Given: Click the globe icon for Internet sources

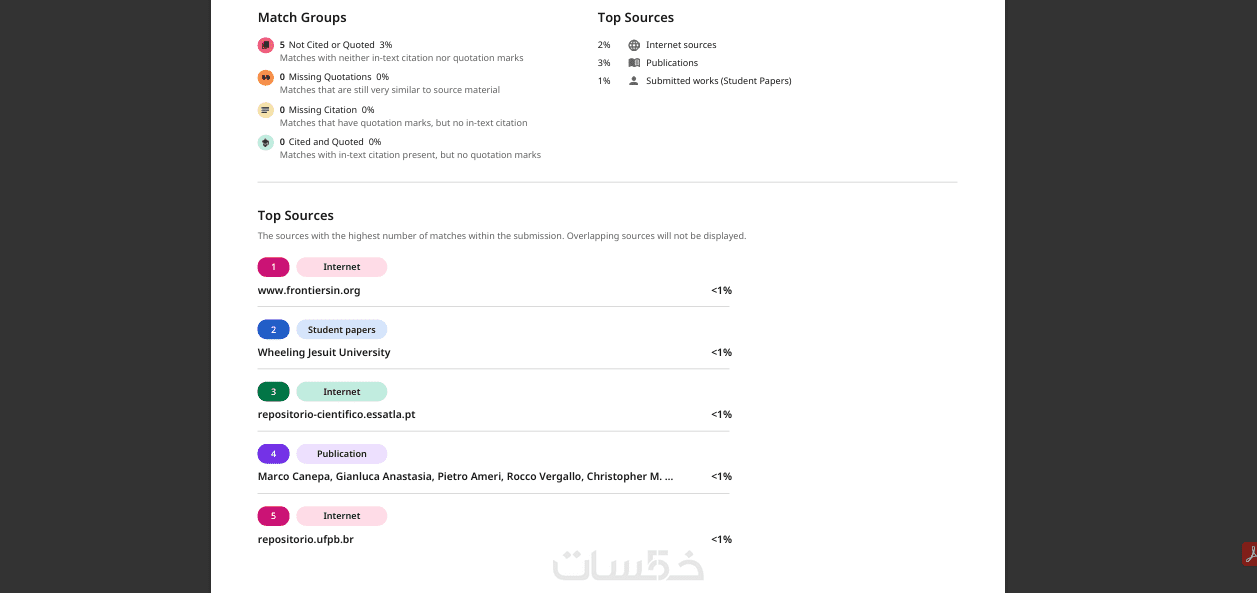Looking at the screenshot, I should click(634, 45).
